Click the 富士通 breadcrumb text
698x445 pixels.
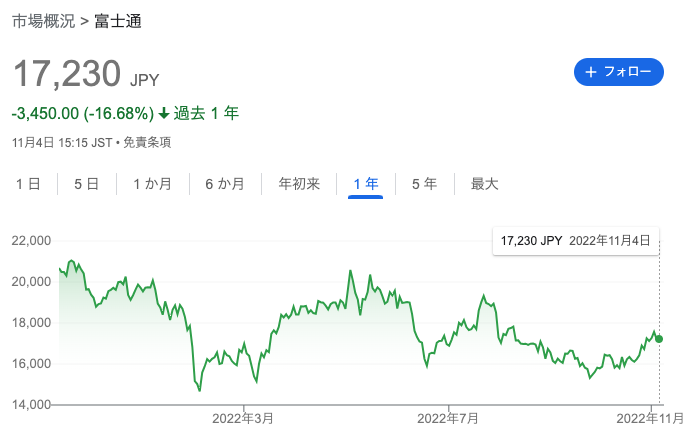(118, 21)
